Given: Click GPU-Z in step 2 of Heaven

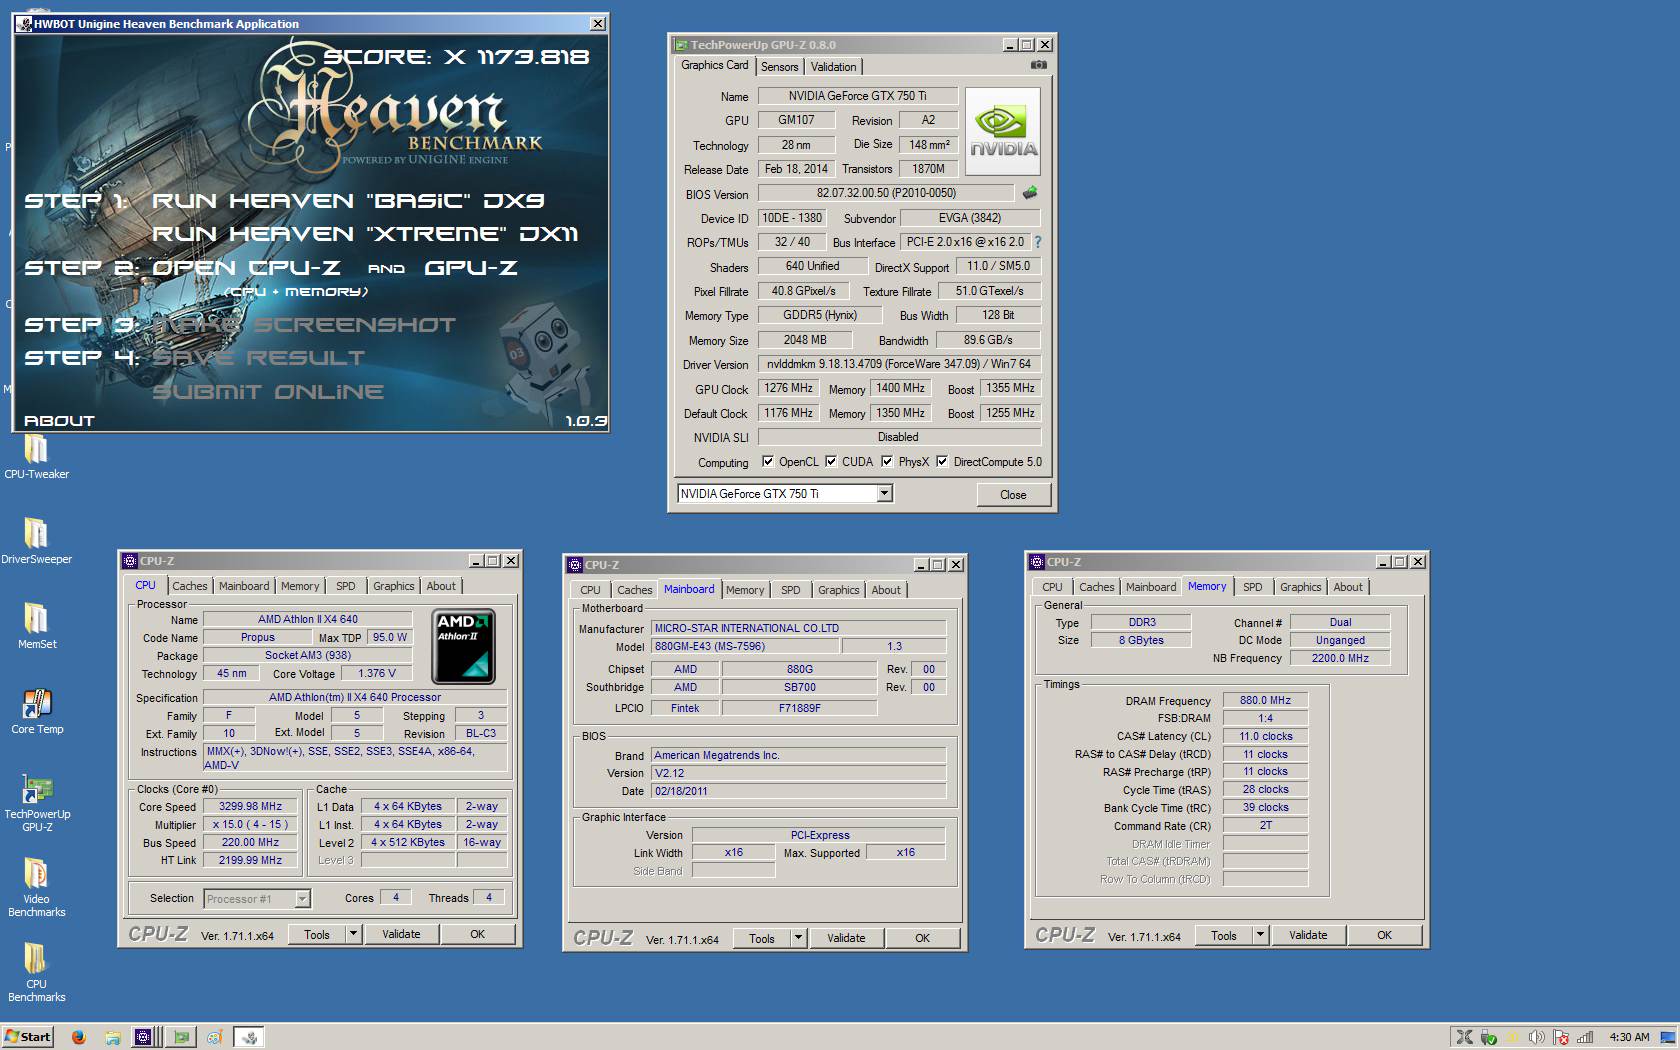Looking at the screenshot, I should tap(471, 268).
